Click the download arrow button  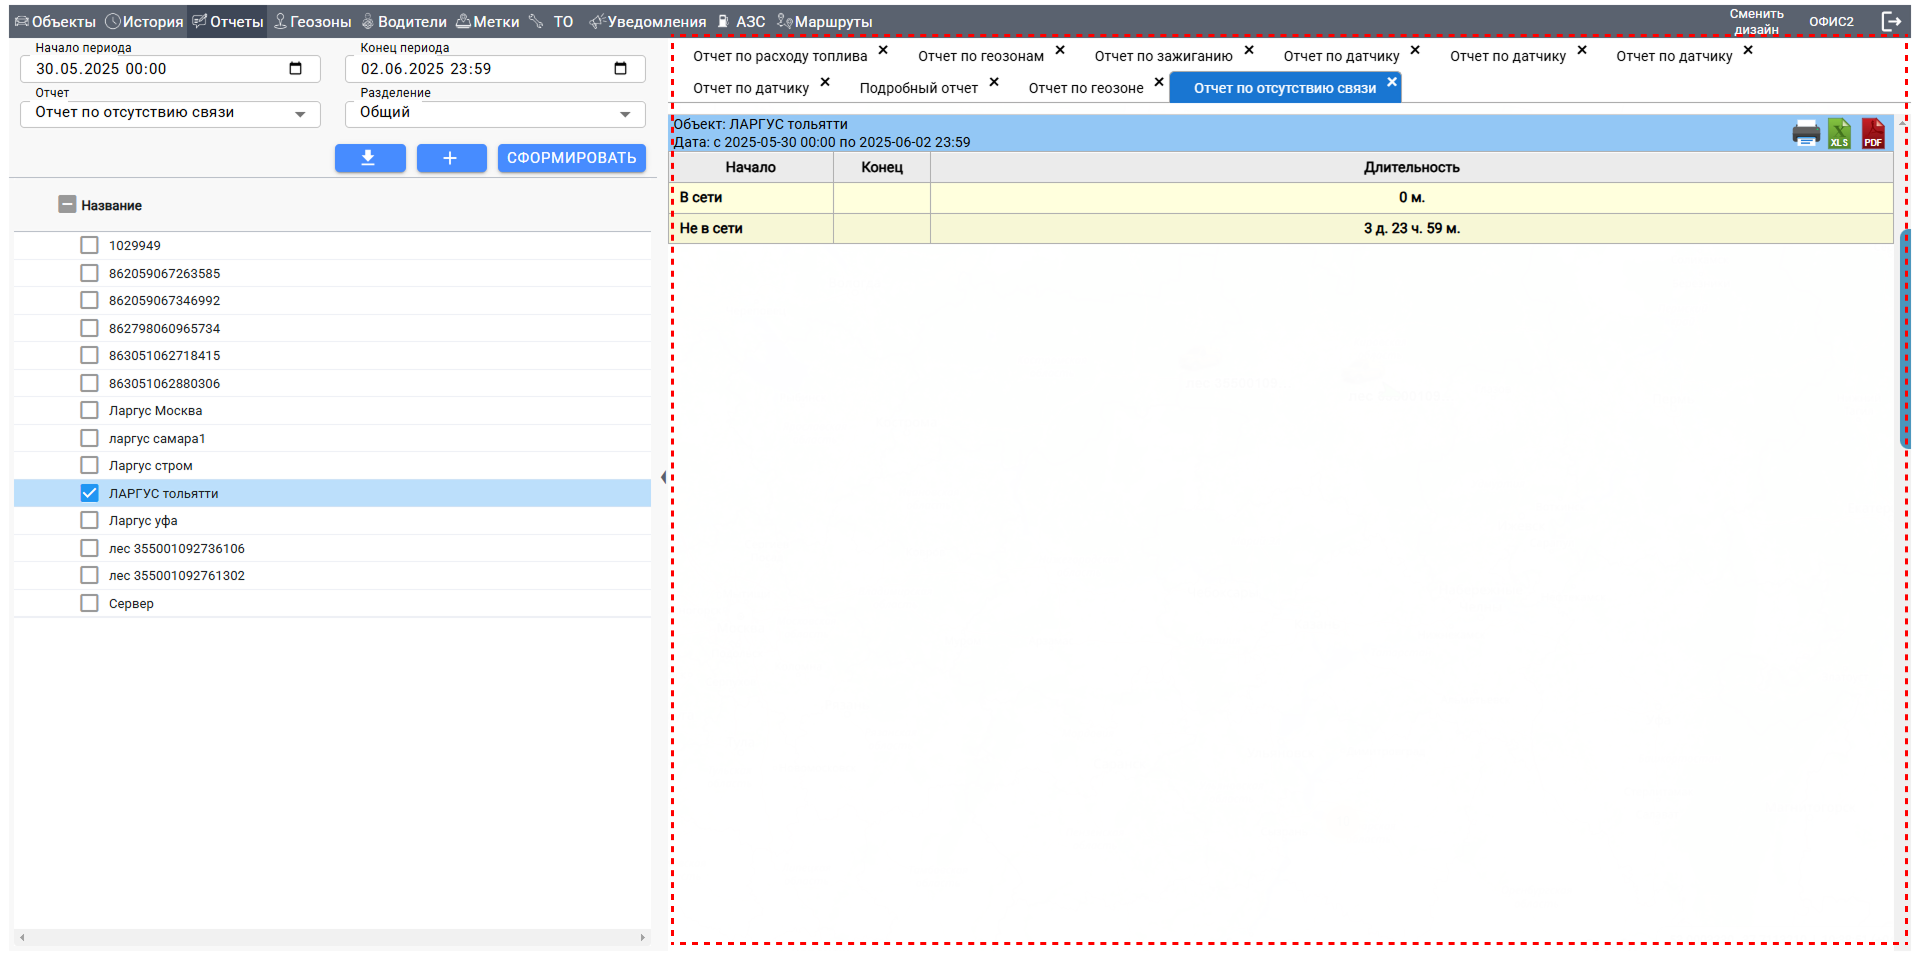[x=369, y=158]
